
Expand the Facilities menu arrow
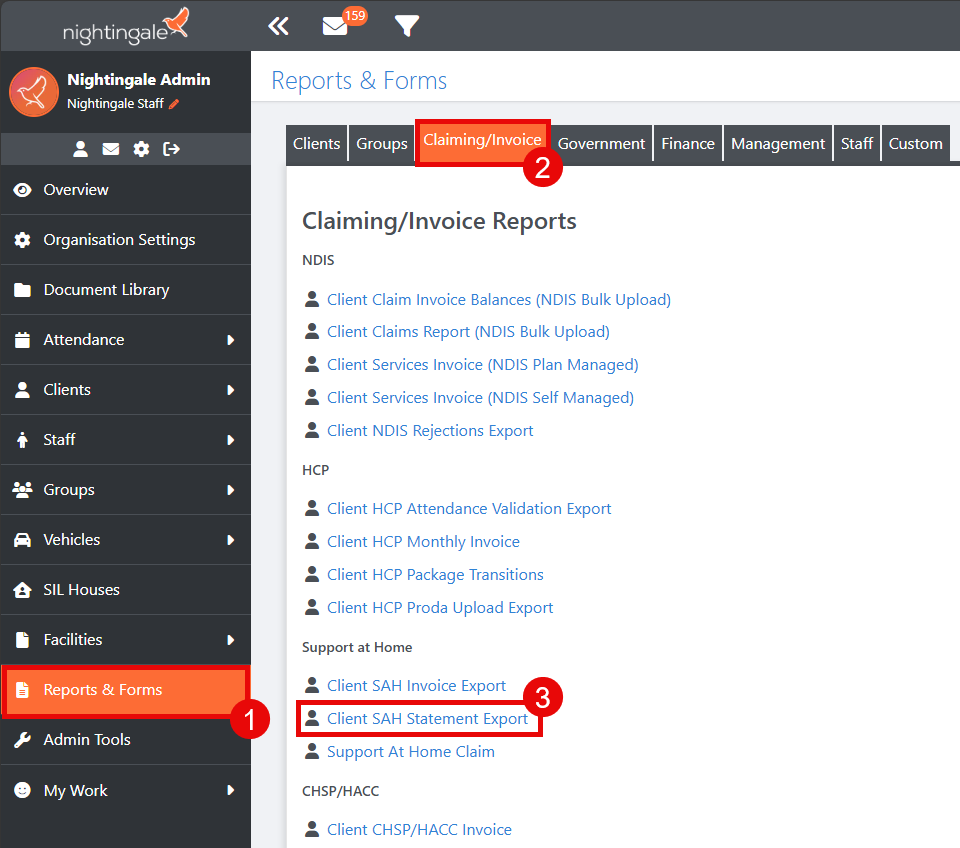click(231, 640)
